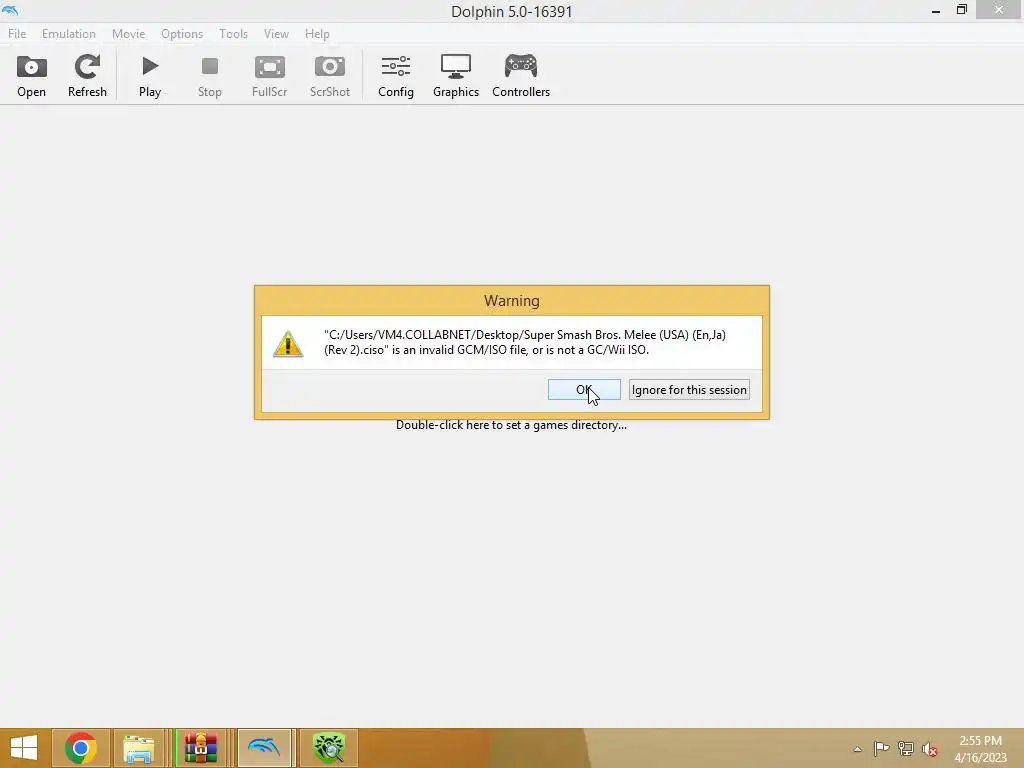Screen dimensions: 1024x768
Task: Toggle fullscreen with FullScr icon
Action: 270,76
